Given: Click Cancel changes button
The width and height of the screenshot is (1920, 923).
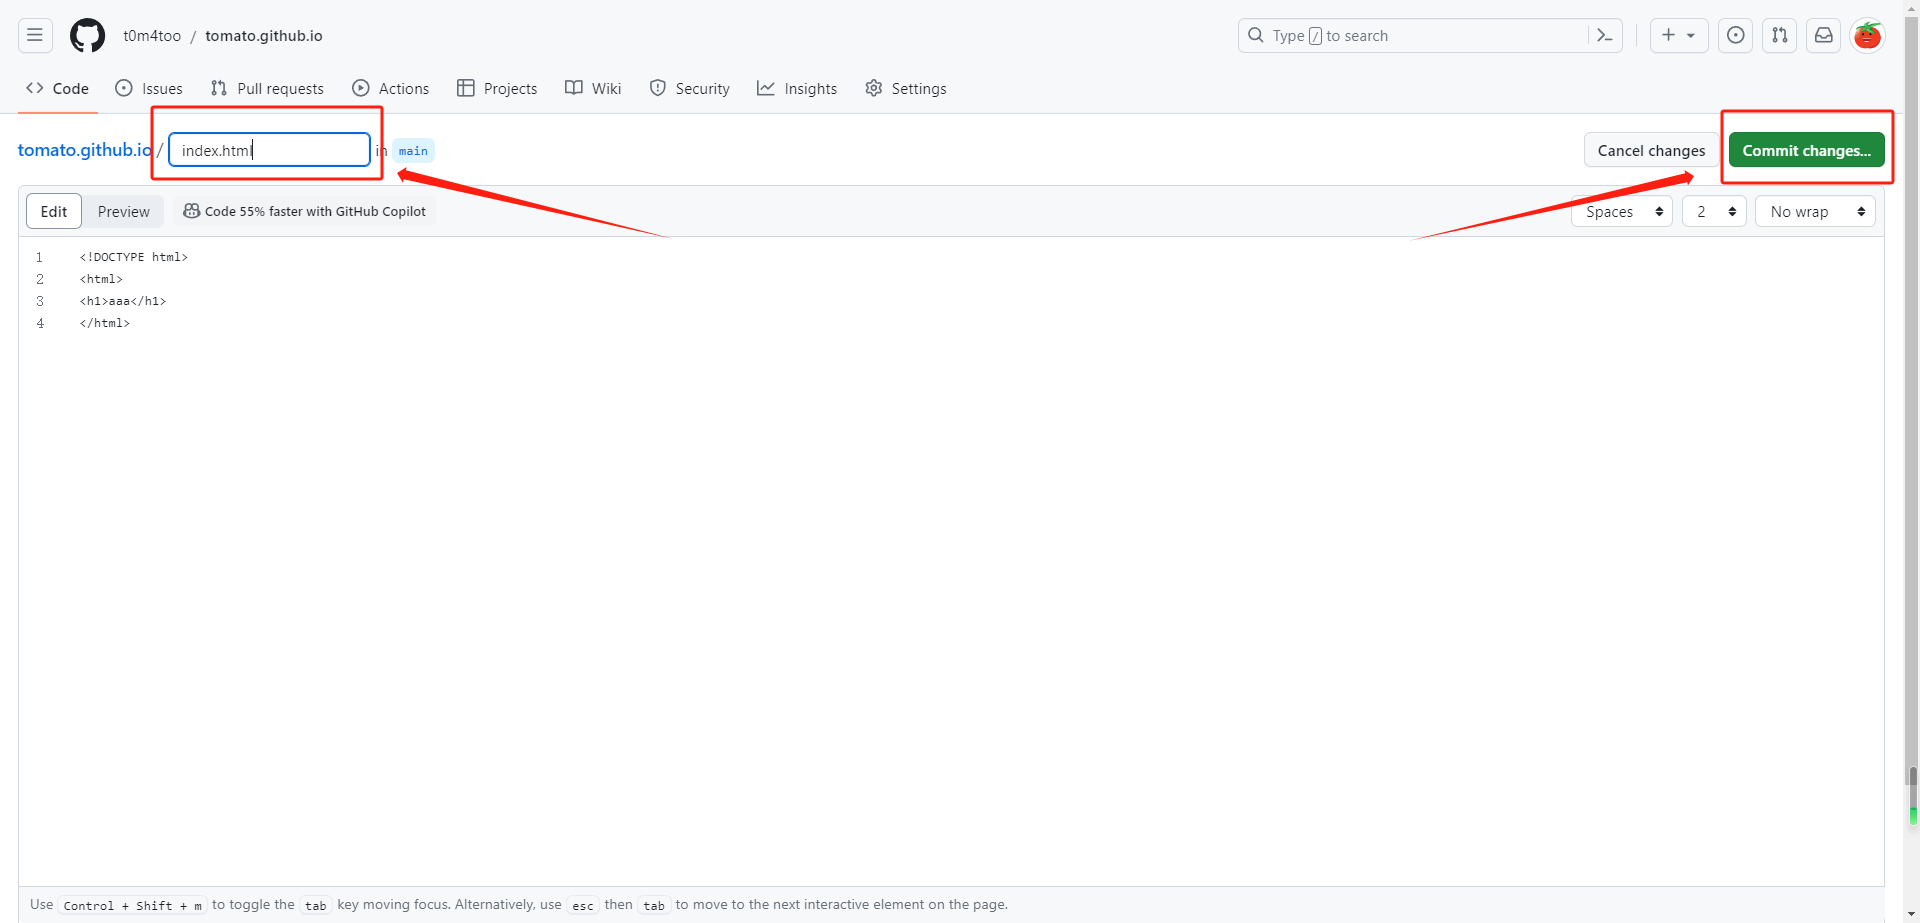Looking at the screenshot, I should click(x=1651, y=150).
